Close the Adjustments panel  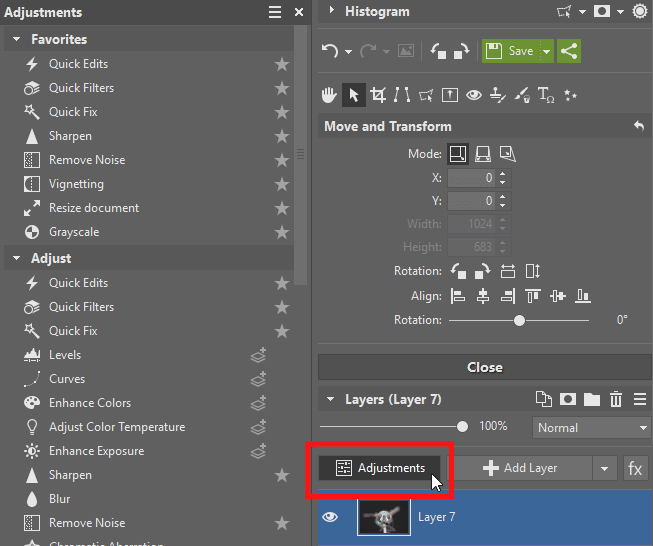point(299,12)
